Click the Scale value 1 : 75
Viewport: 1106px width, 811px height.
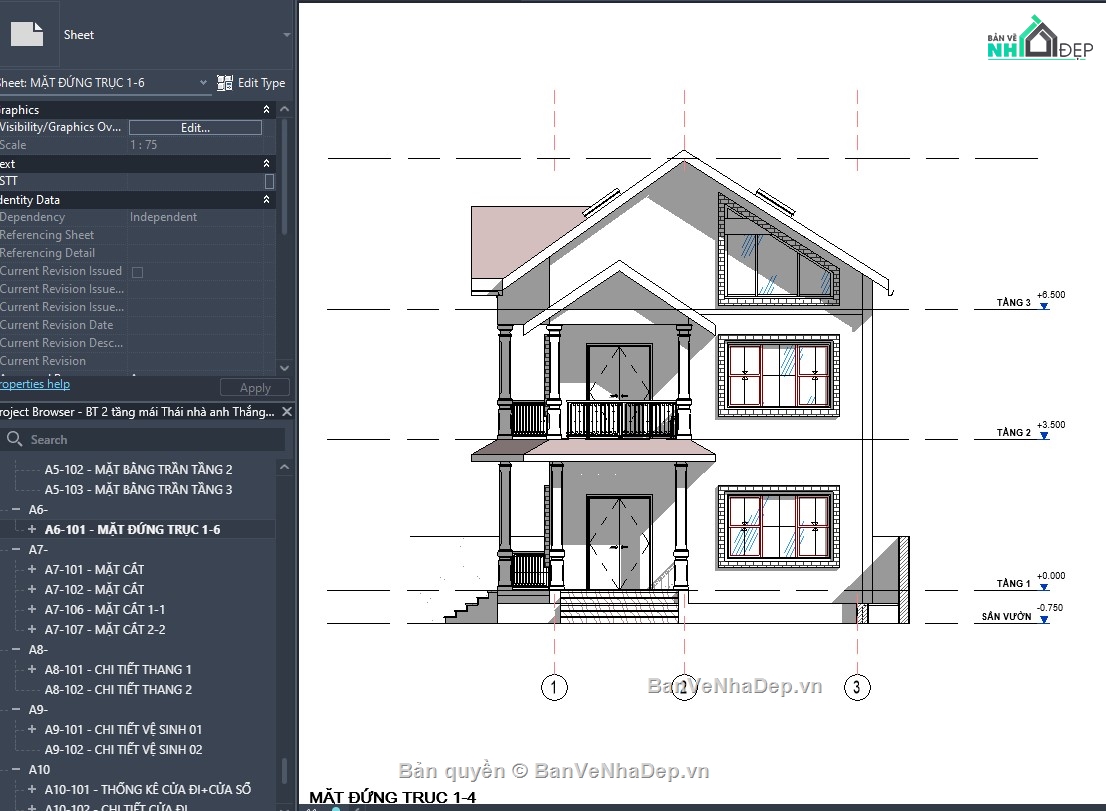point(143,145)
